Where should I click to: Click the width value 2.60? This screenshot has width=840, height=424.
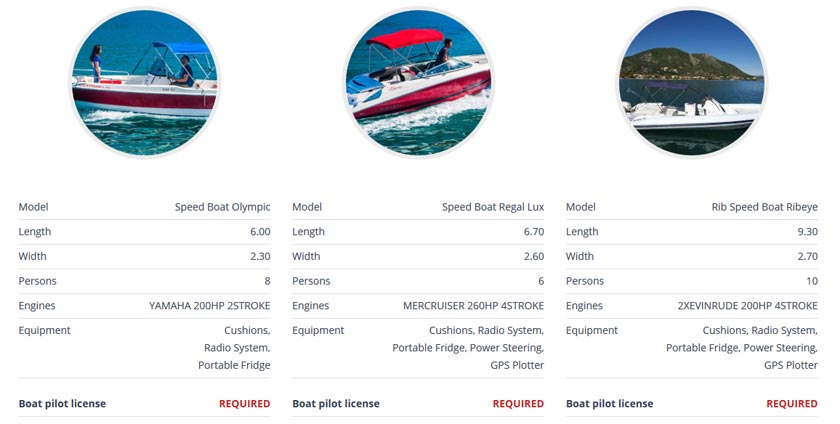pos(532,256)
